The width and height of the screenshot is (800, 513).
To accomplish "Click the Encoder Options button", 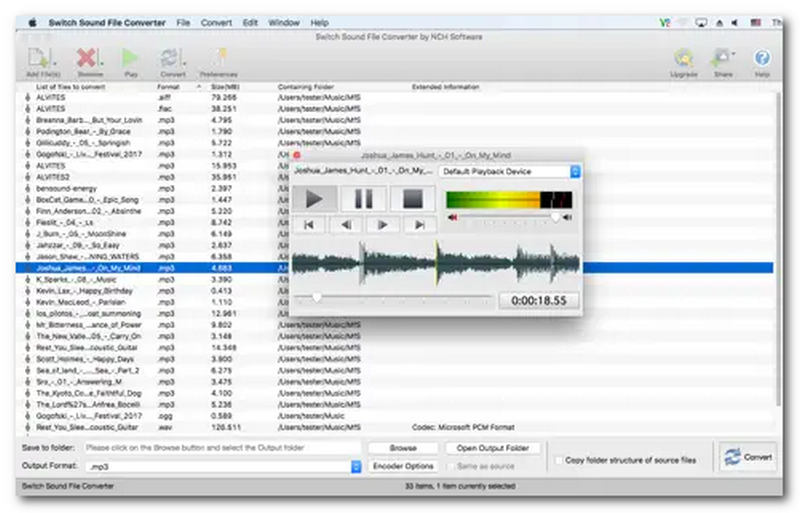I will click(x=403, y=466).
